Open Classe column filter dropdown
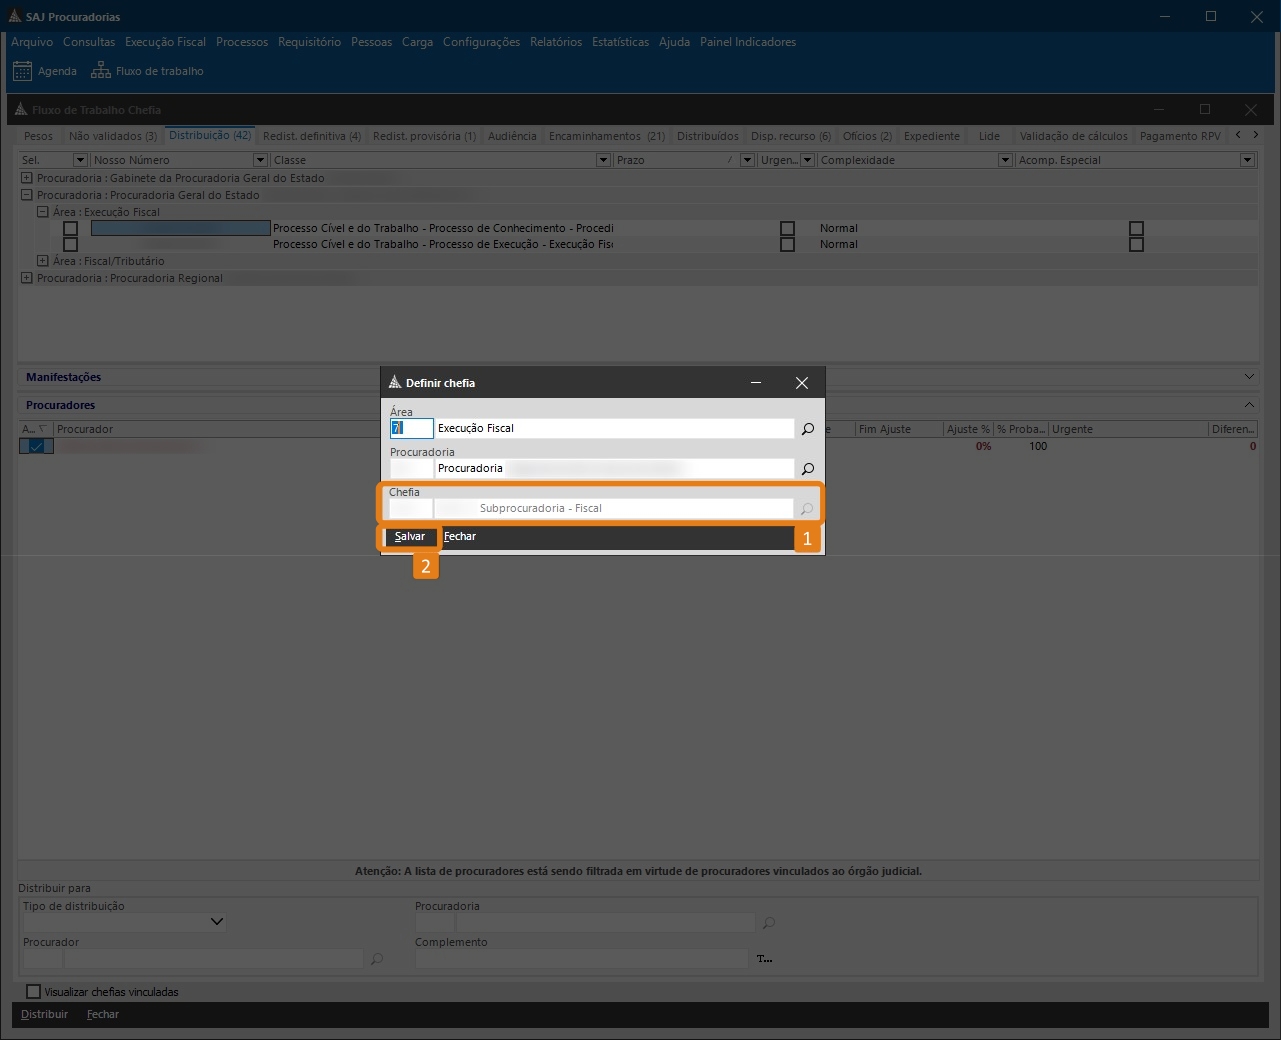Viewport: 1281px width, 1040px height. [x=603, y=160]
